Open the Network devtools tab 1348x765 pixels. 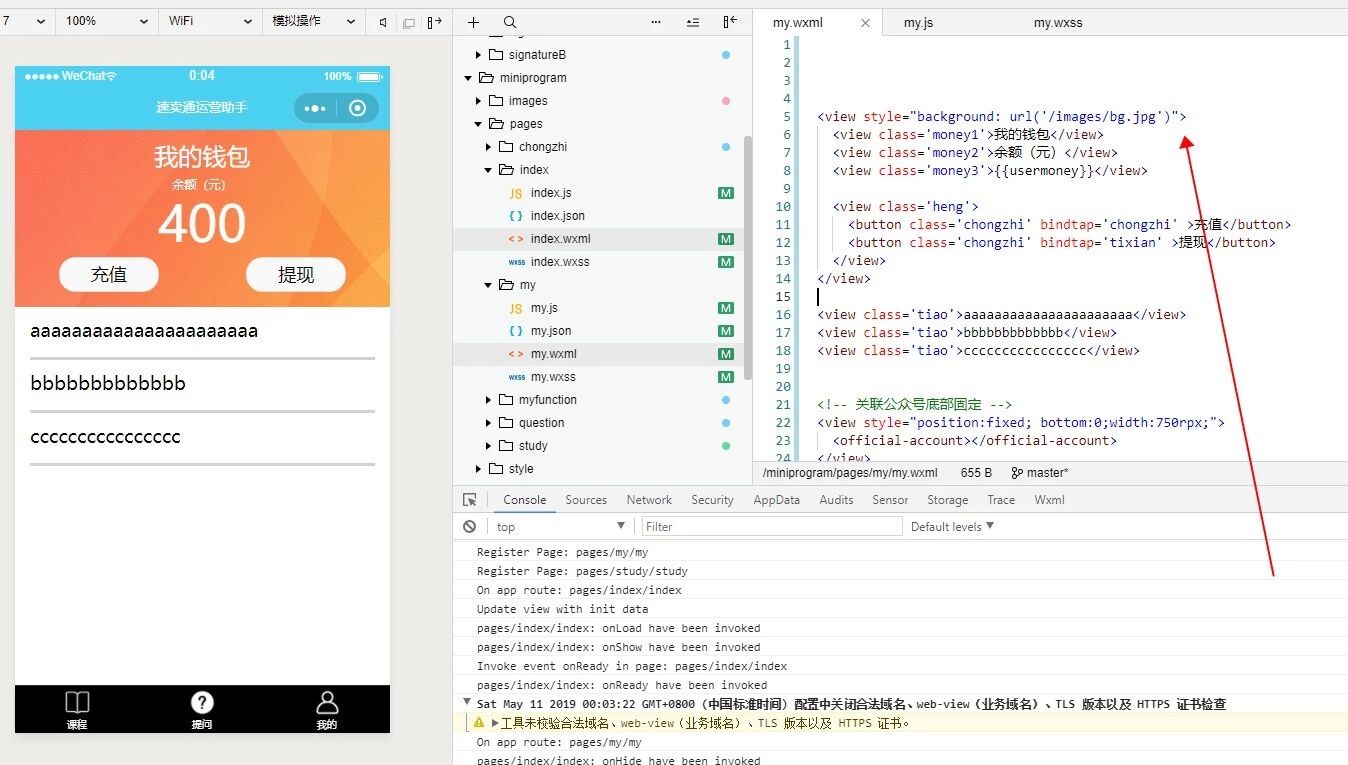coord(649,500)
